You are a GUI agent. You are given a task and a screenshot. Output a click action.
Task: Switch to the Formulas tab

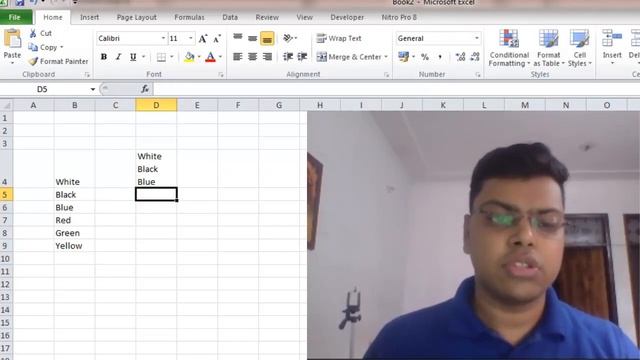click(189, 18)
